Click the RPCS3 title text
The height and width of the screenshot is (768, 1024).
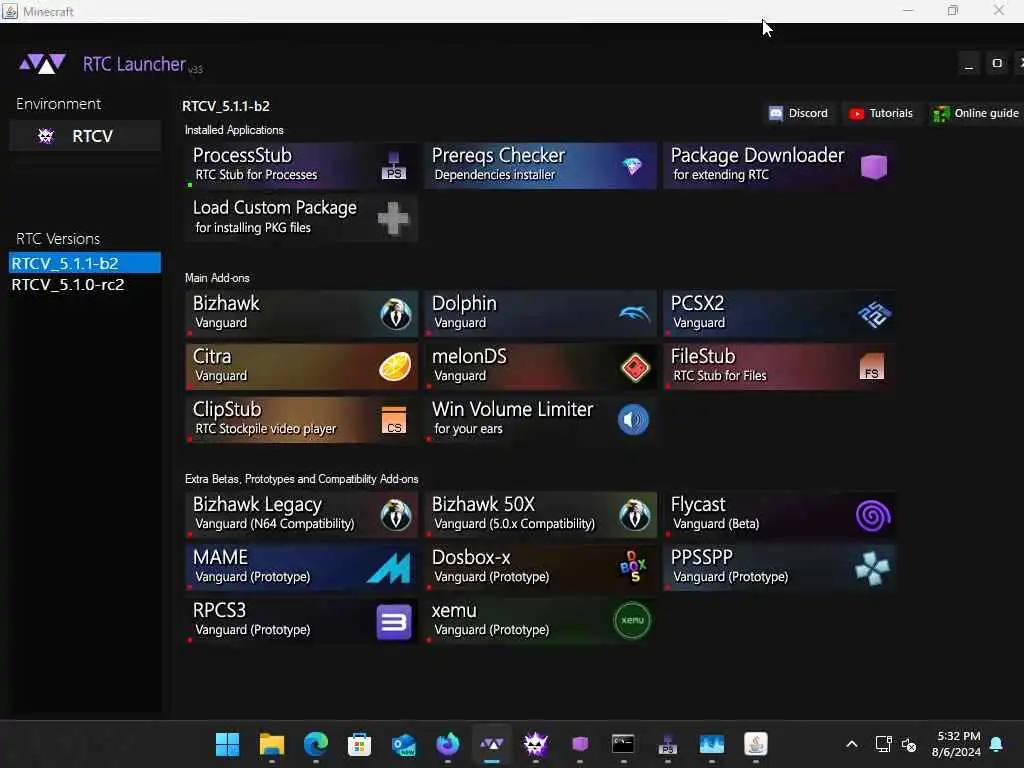point(219,611)
